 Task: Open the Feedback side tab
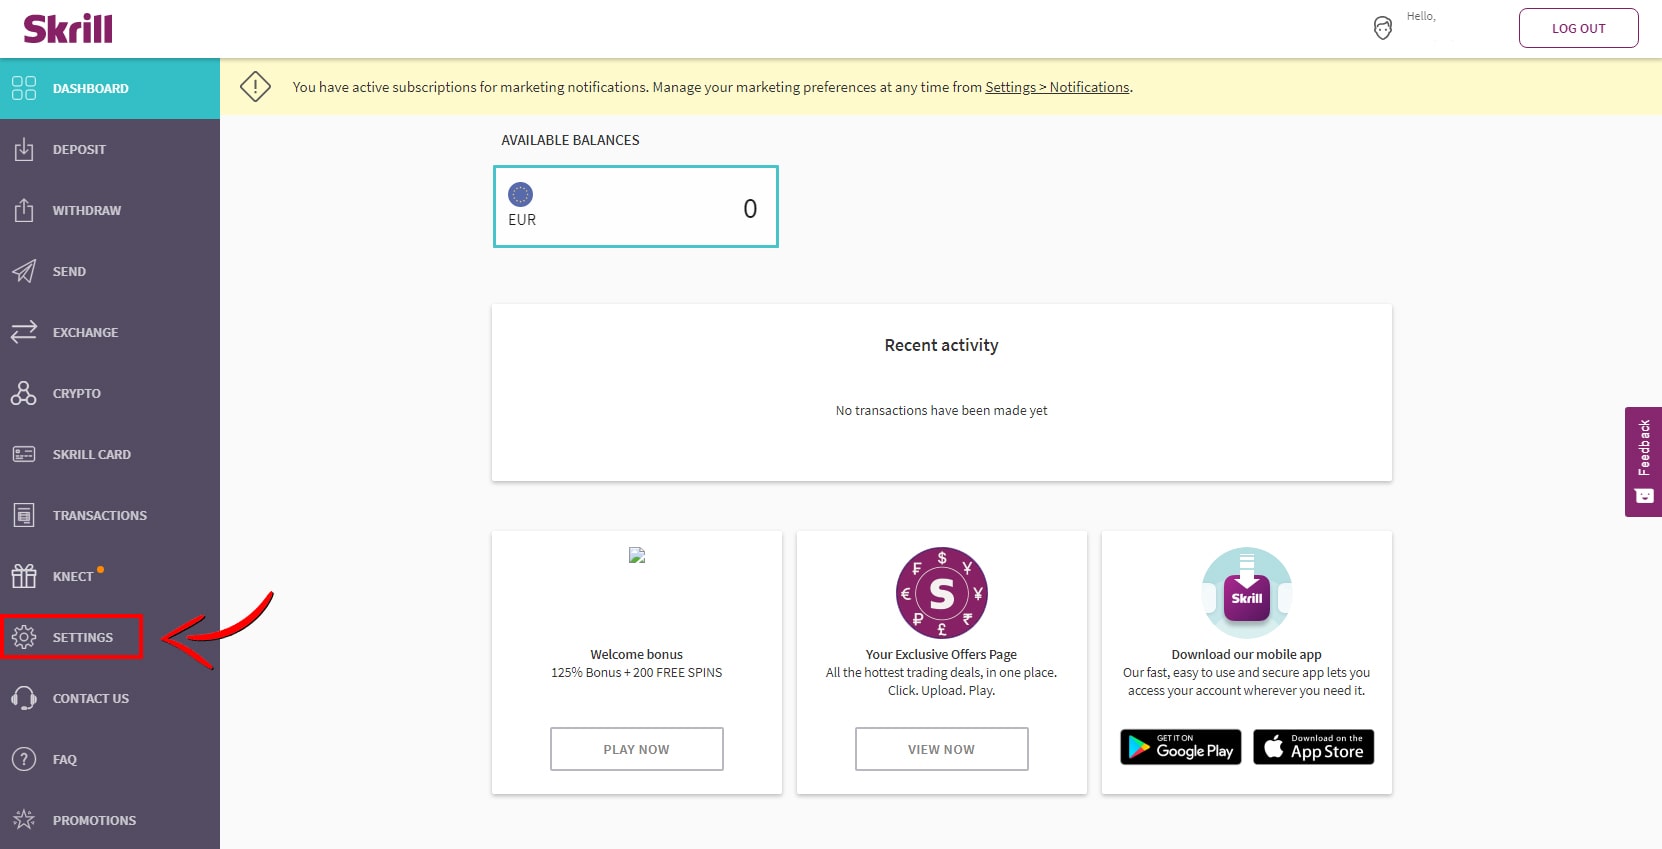point(1643,462)
